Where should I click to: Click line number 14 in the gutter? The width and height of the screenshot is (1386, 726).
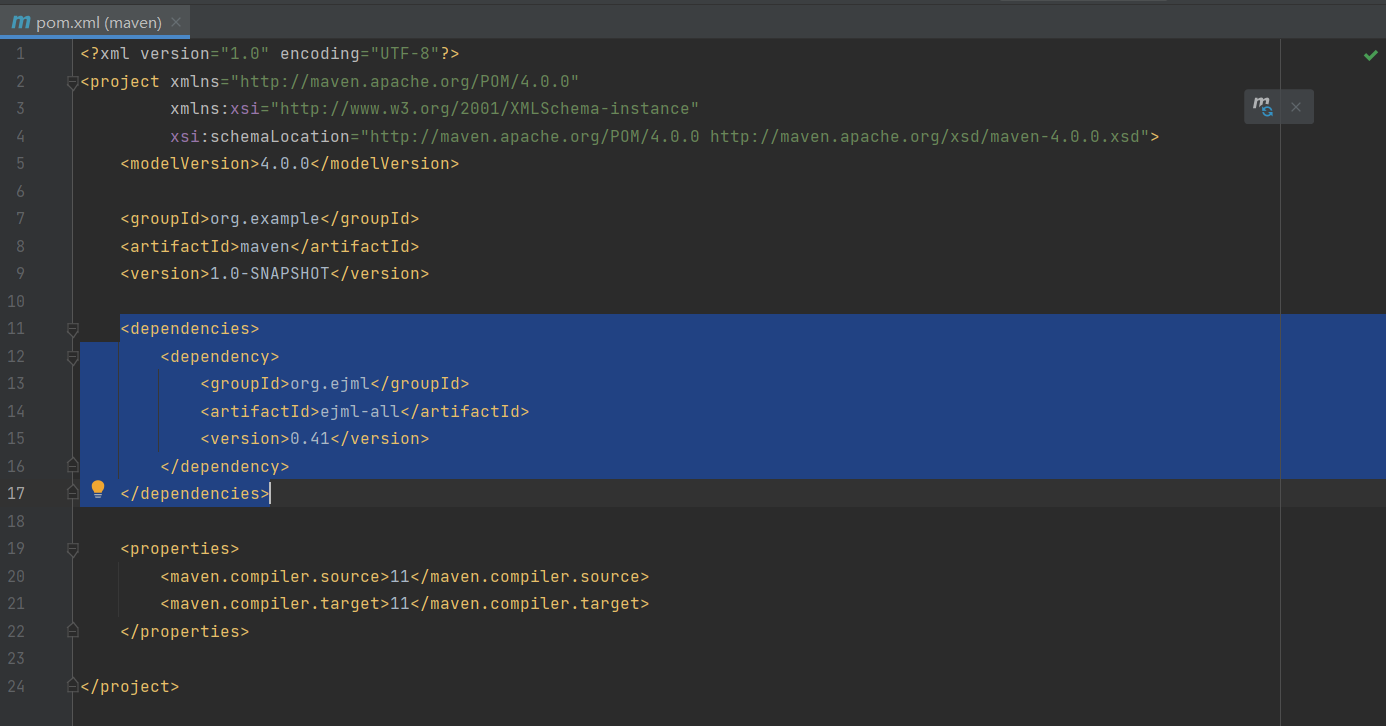coord(16,411)
